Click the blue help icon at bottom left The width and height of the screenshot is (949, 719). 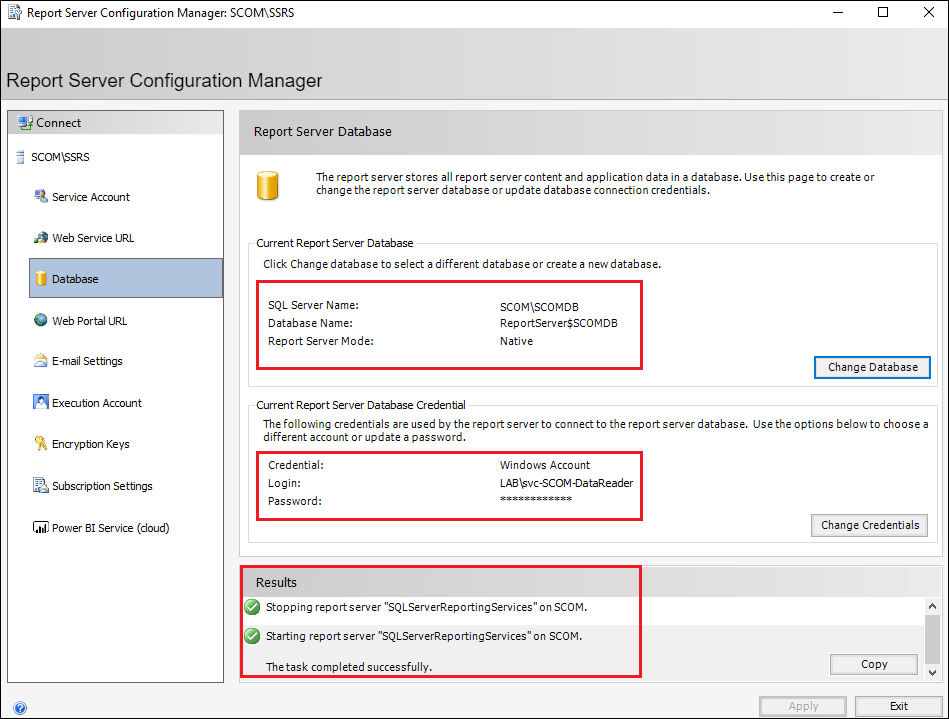click(20, 708)
